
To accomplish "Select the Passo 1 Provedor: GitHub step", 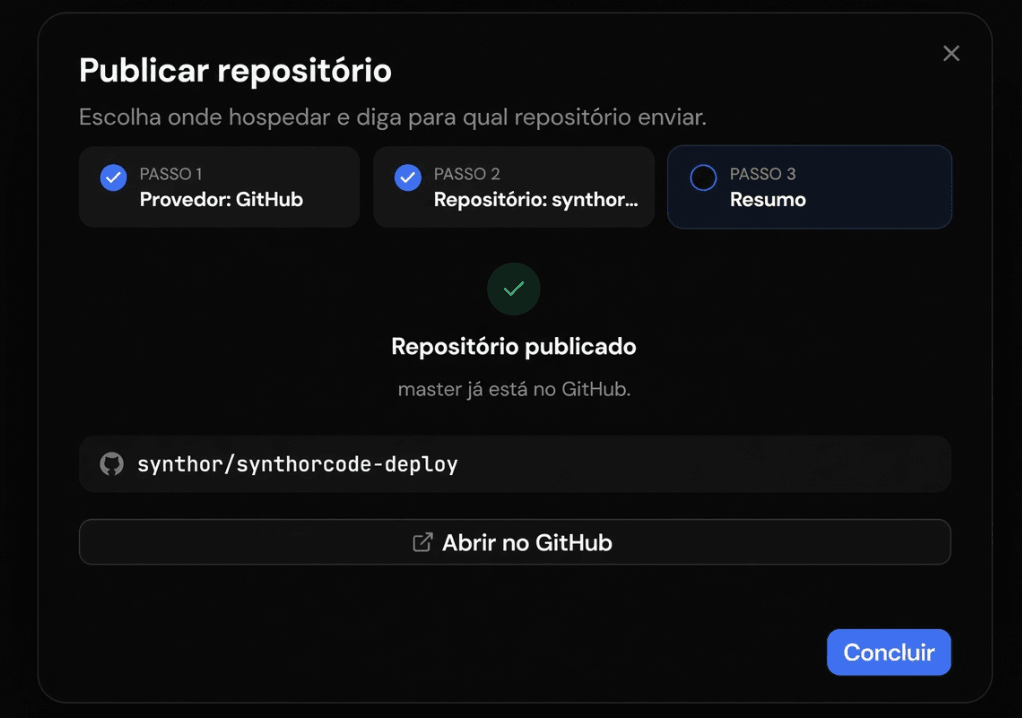I will click(x=219, y=187).
